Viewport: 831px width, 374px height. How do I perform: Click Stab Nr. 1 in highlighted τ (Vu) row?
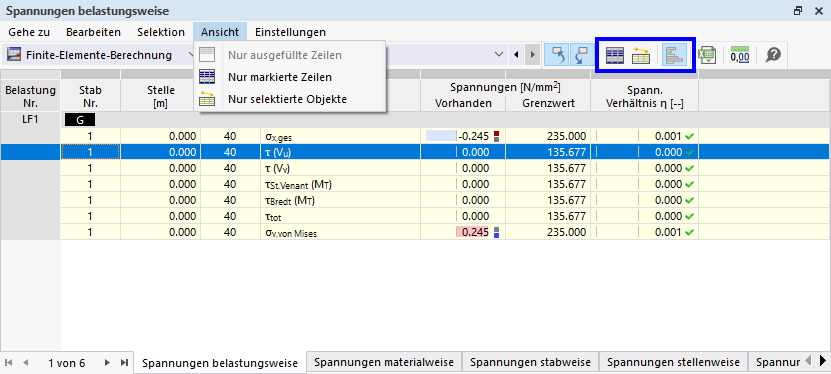90,152
